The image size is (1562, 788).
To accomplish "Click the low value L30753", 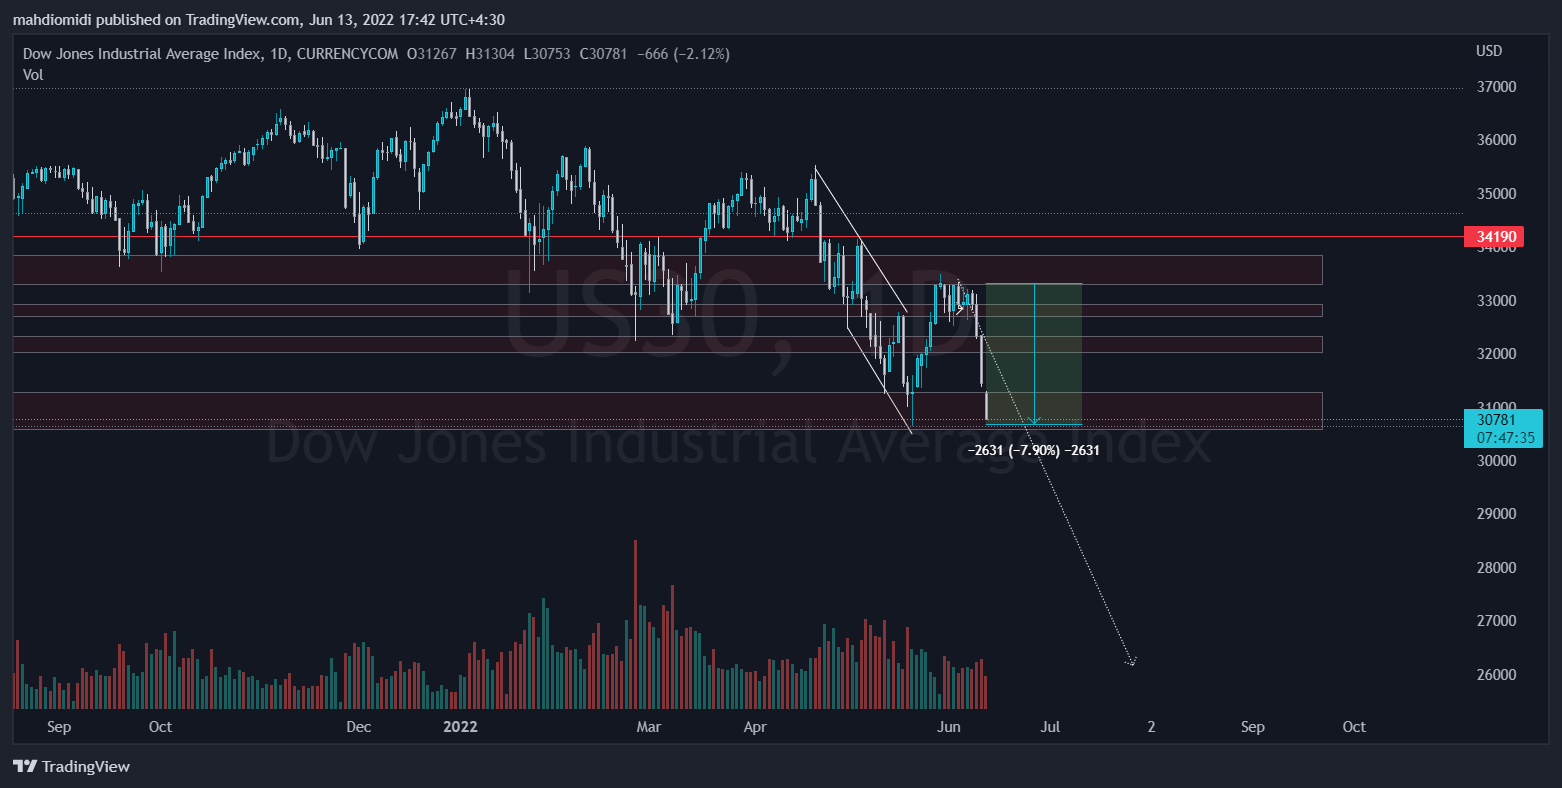I will point(547,54).
